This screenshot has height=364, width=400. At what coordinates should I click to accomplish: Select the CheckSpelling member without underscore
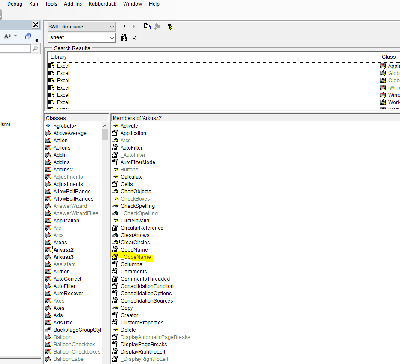point(138,206)
